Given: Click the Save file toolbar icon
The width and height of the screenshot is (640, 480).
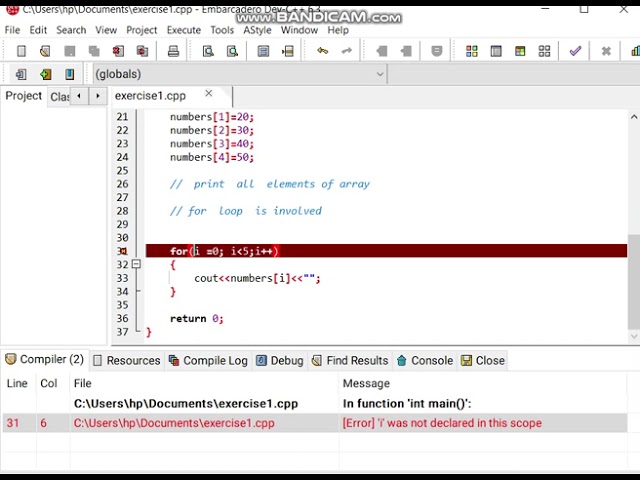Looking at the screenshot, I should click(70, 51).
